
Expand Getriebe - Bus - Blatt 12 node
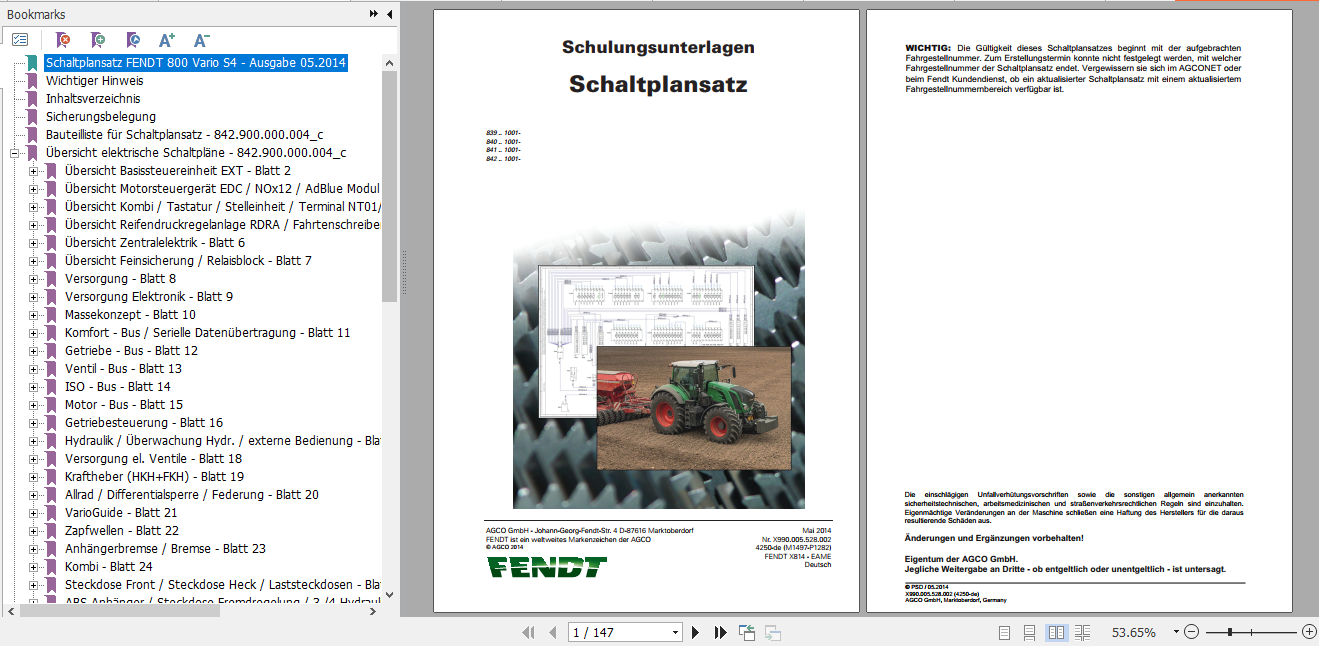[x=33, y=351]
